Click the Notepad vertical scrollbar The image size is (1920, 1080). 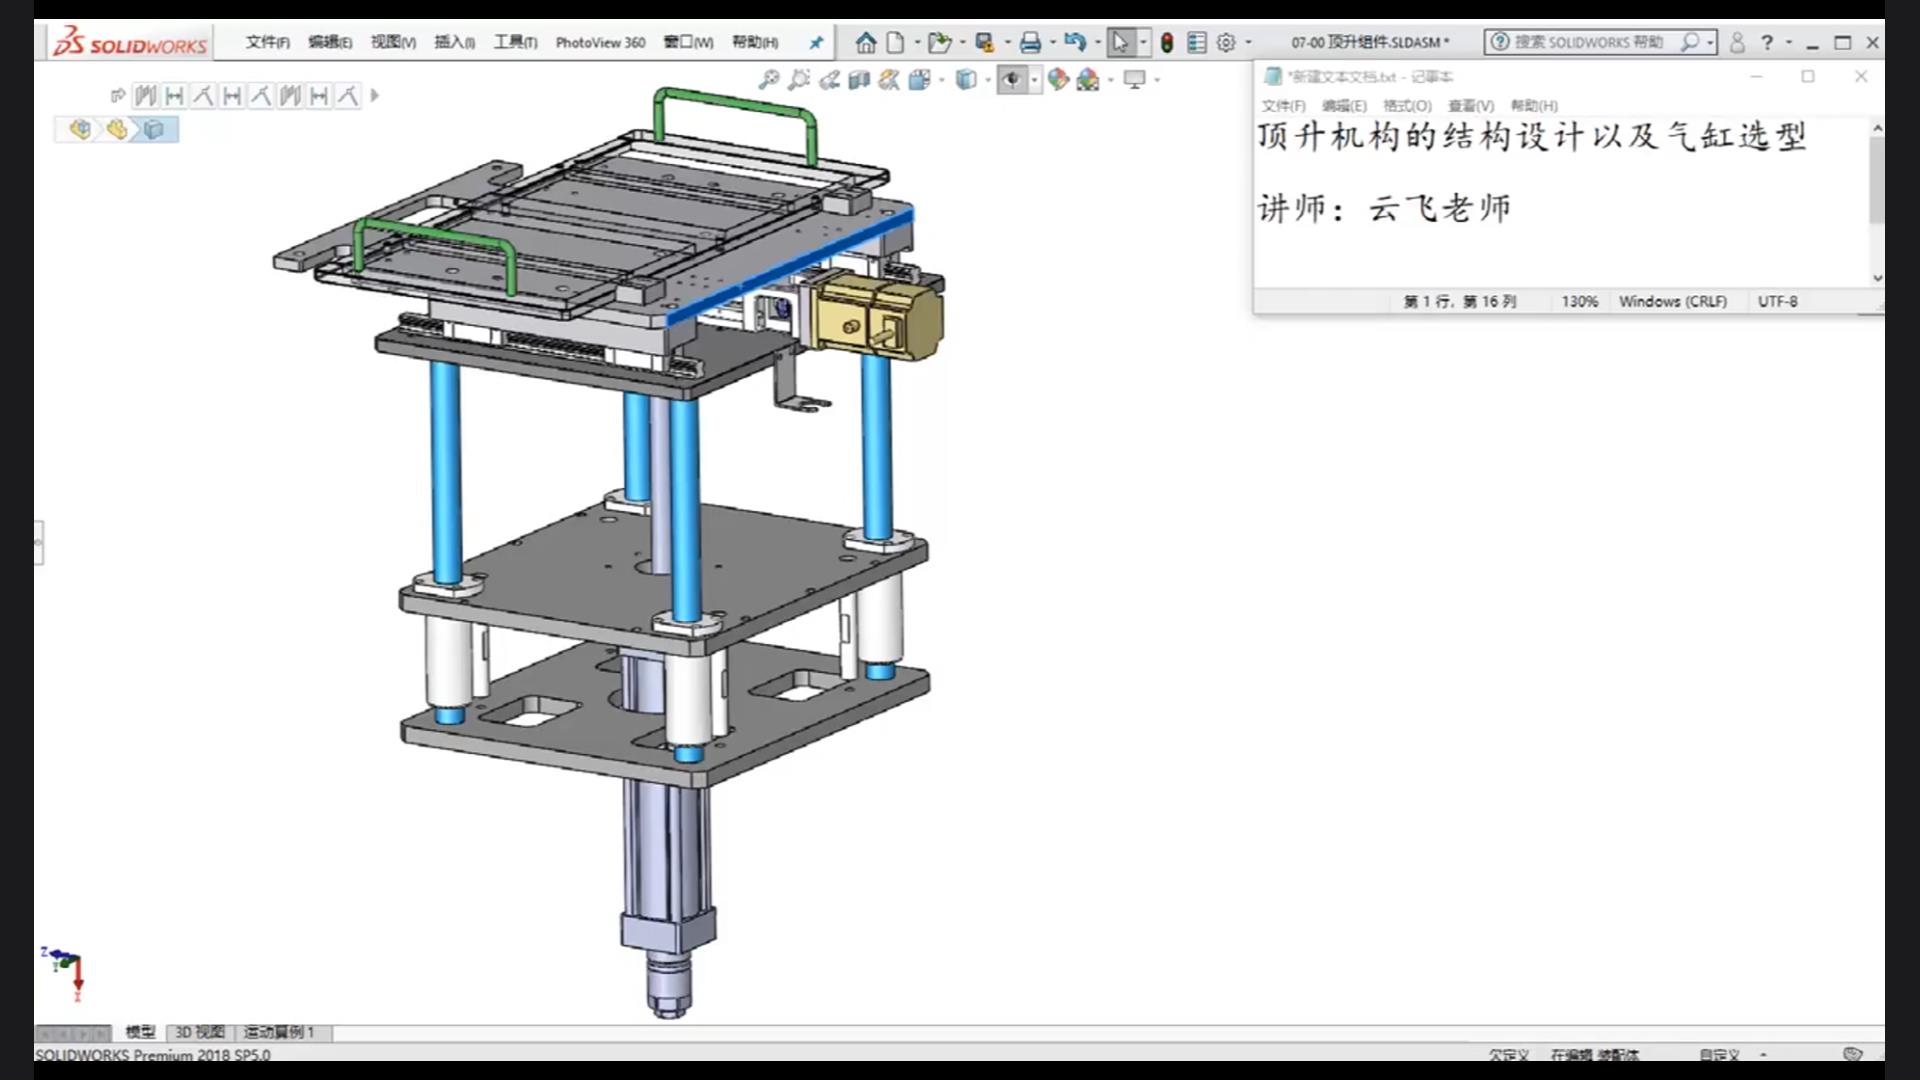[1877, 180]
